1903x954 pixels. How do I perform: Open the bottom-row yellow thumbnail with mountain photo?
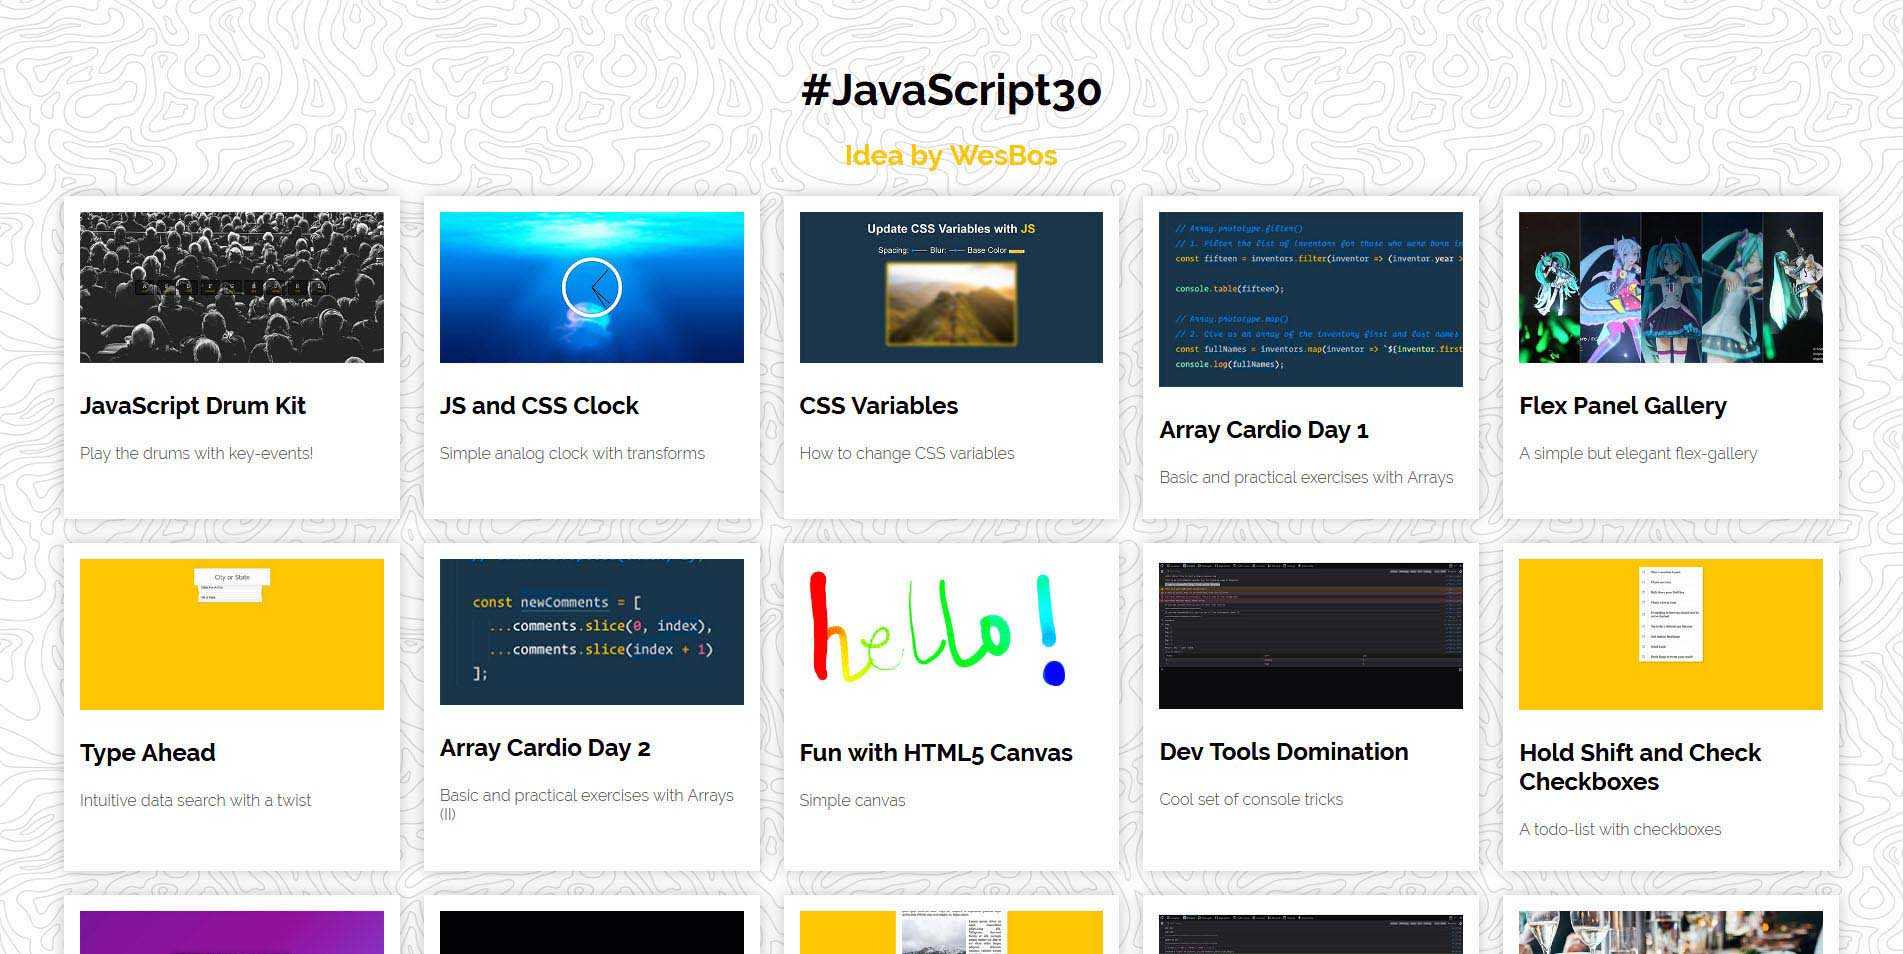click(x=951, y=932)
